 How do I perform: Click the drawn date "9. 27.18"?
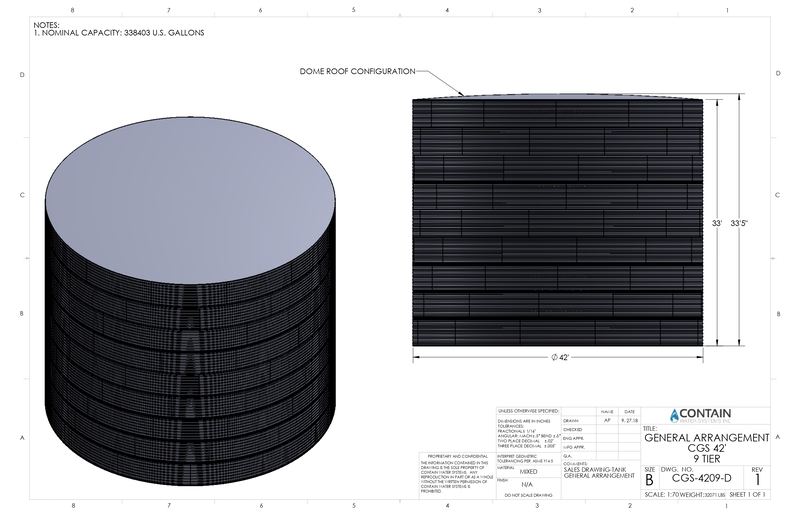click(x=629, y=421)
